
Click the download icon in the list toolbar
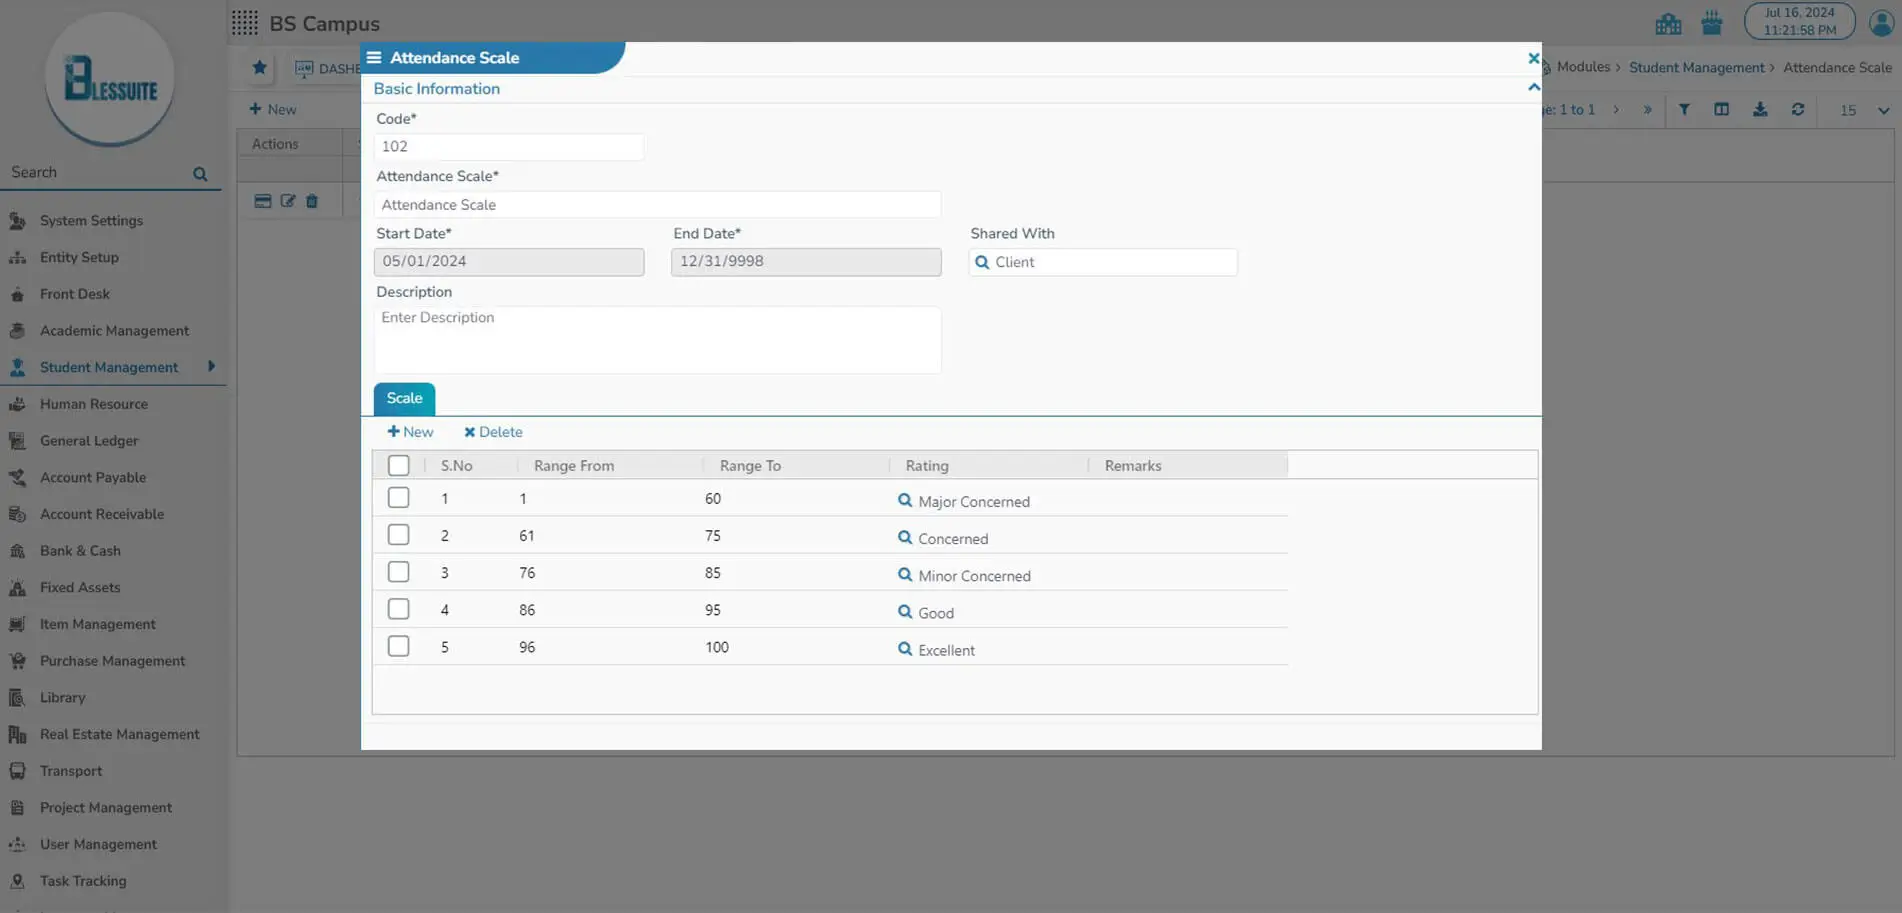pyautogui.click(x=1759, y=110)
